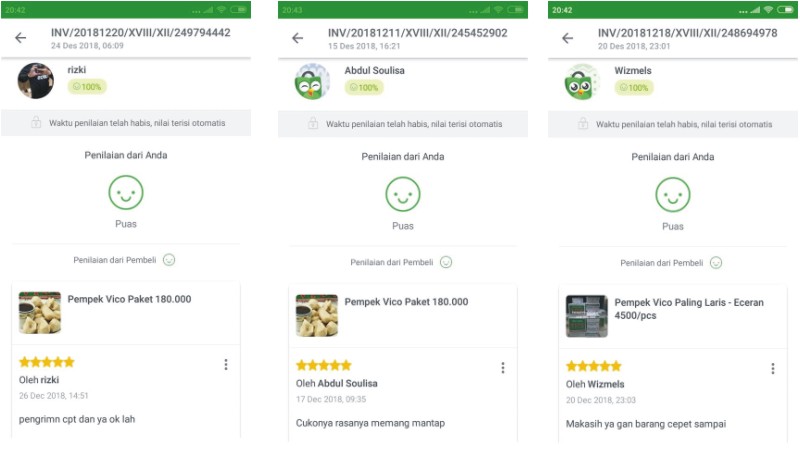Expand Penilaian dari Pembeli for rizki
The image size is (800, 450).
(170, 260)
